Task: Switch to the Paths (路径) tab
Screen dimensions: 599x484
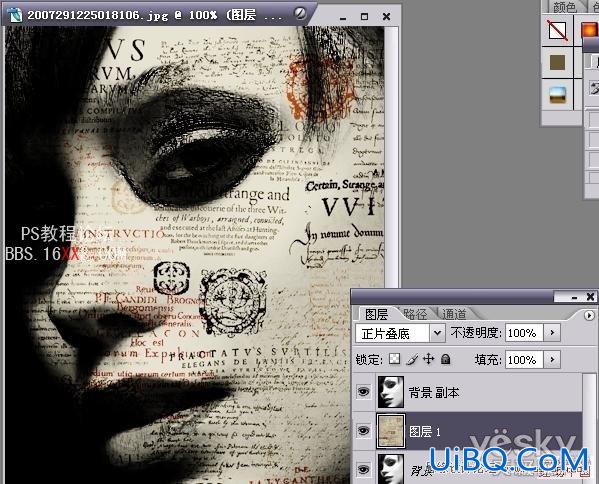Action: point(415,314)
